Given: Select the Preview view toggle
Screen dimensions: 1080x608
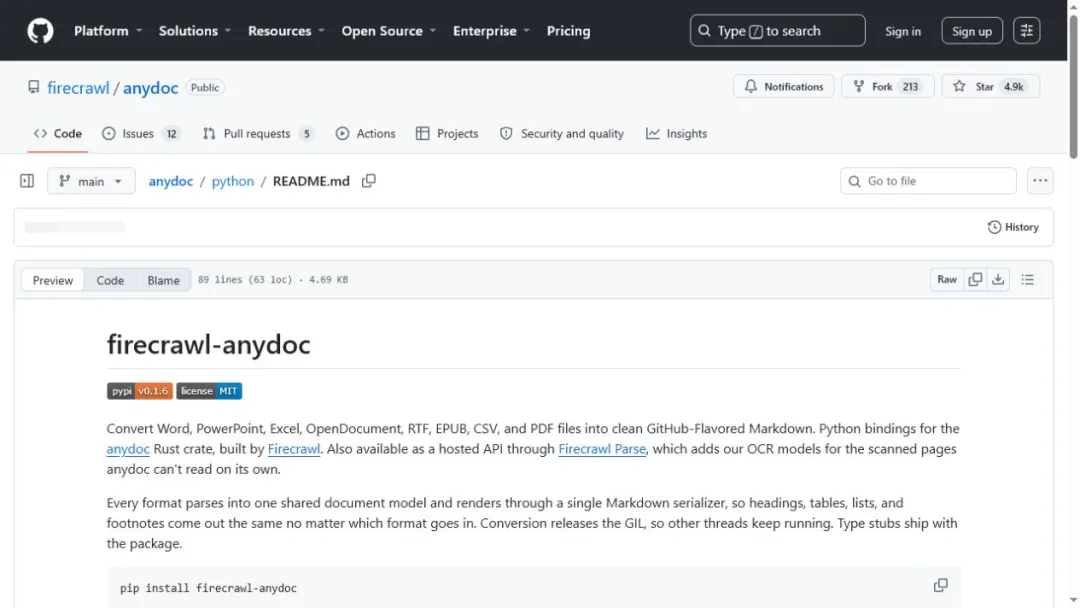Looking at the screenshot, I should (53, 280).
